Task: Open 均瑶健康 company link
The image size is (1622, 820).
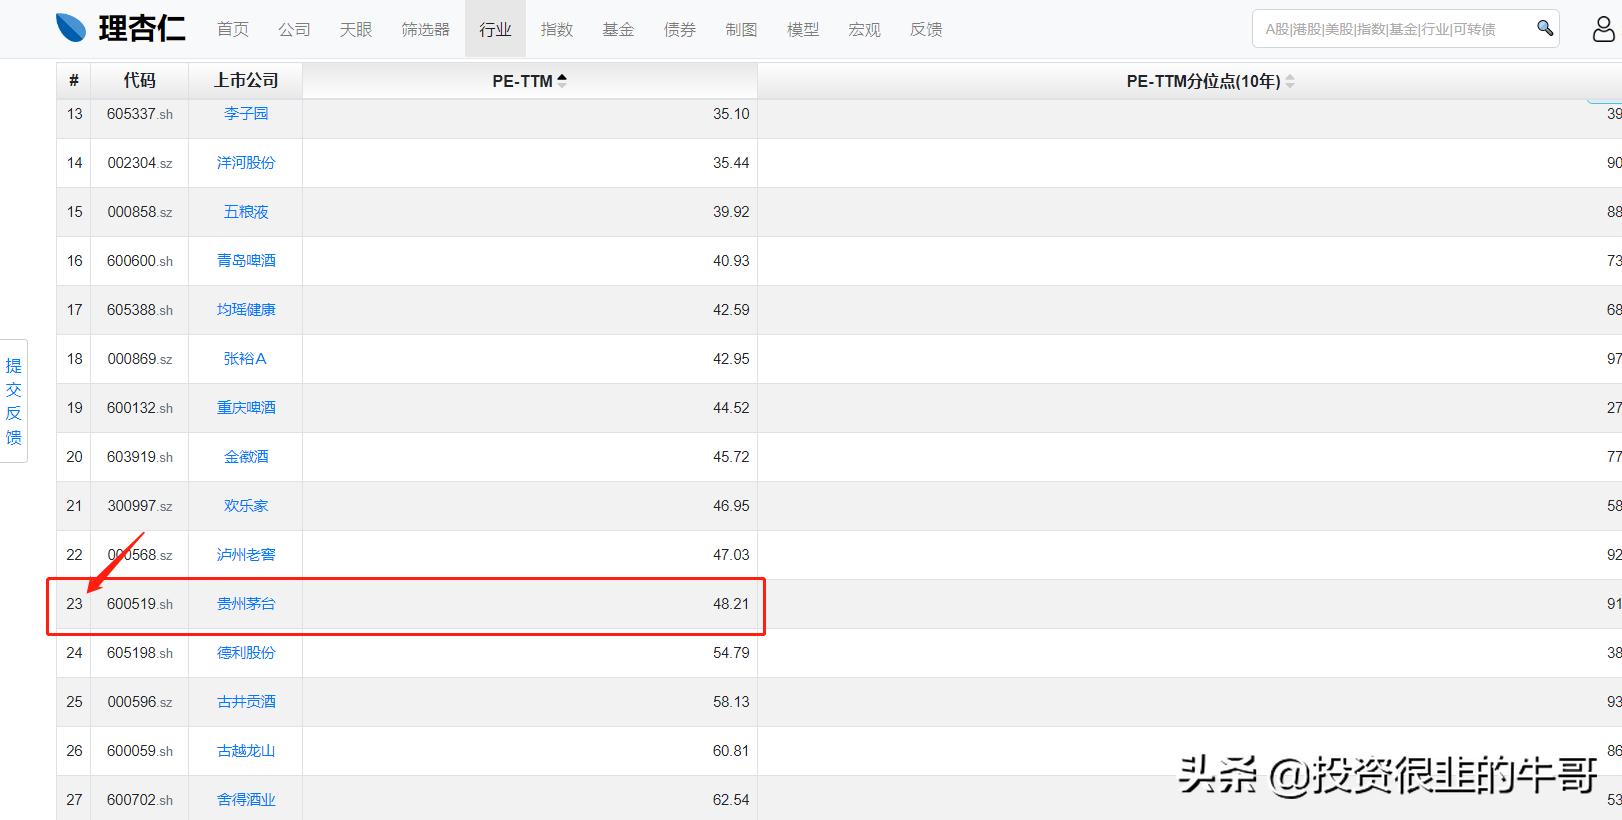Action: click(x=246, y=310)
